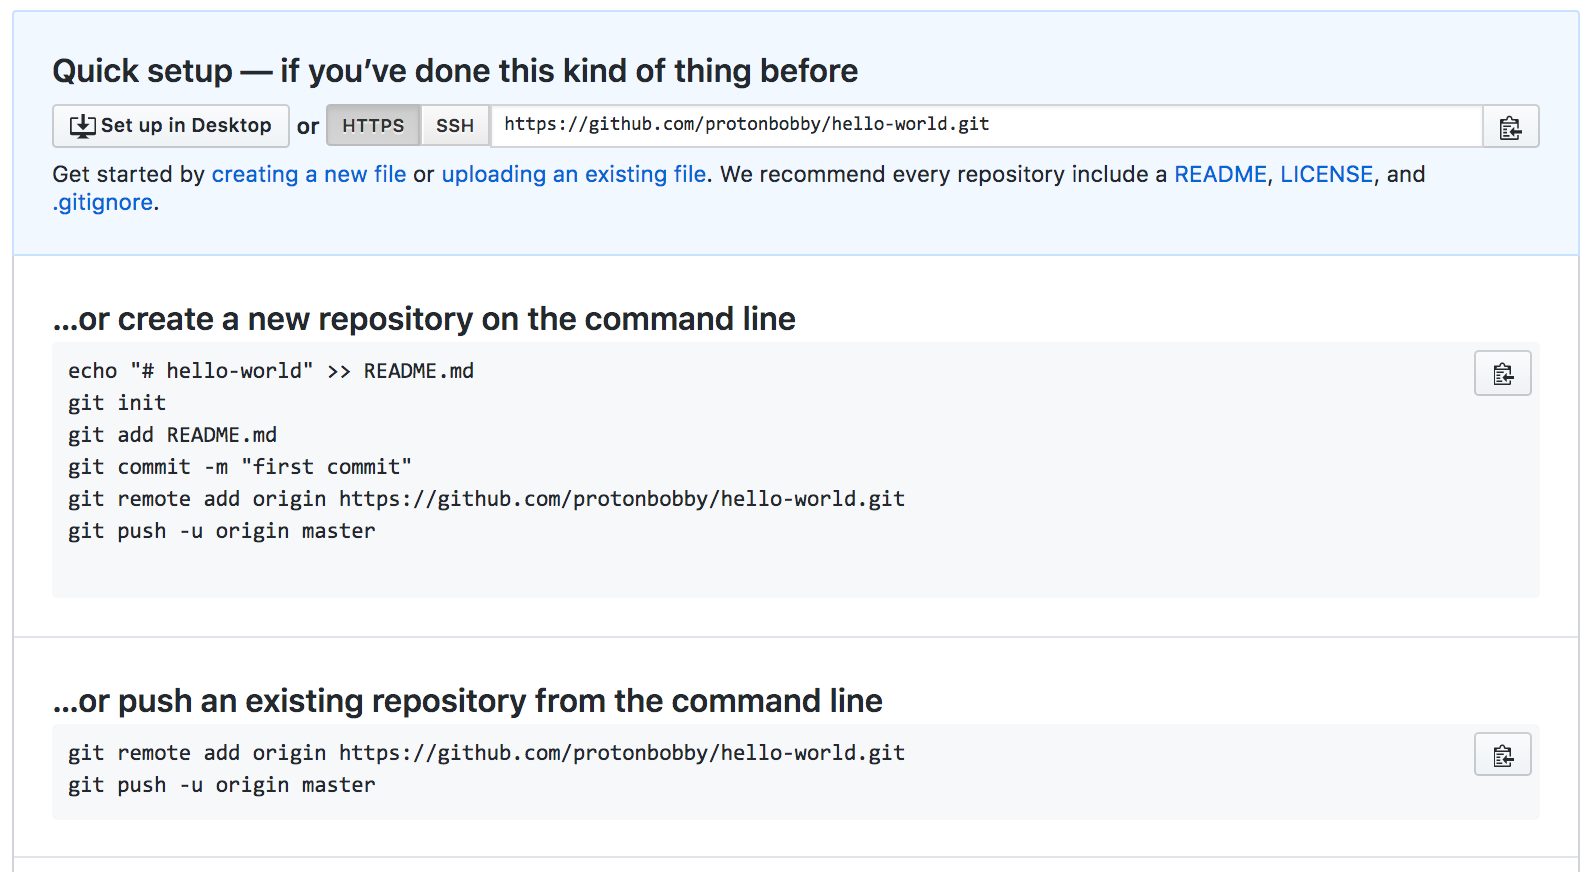Copy the repository HTTPS URL to clipboard
The image size is (1592, 872).
click(1510, 127)
